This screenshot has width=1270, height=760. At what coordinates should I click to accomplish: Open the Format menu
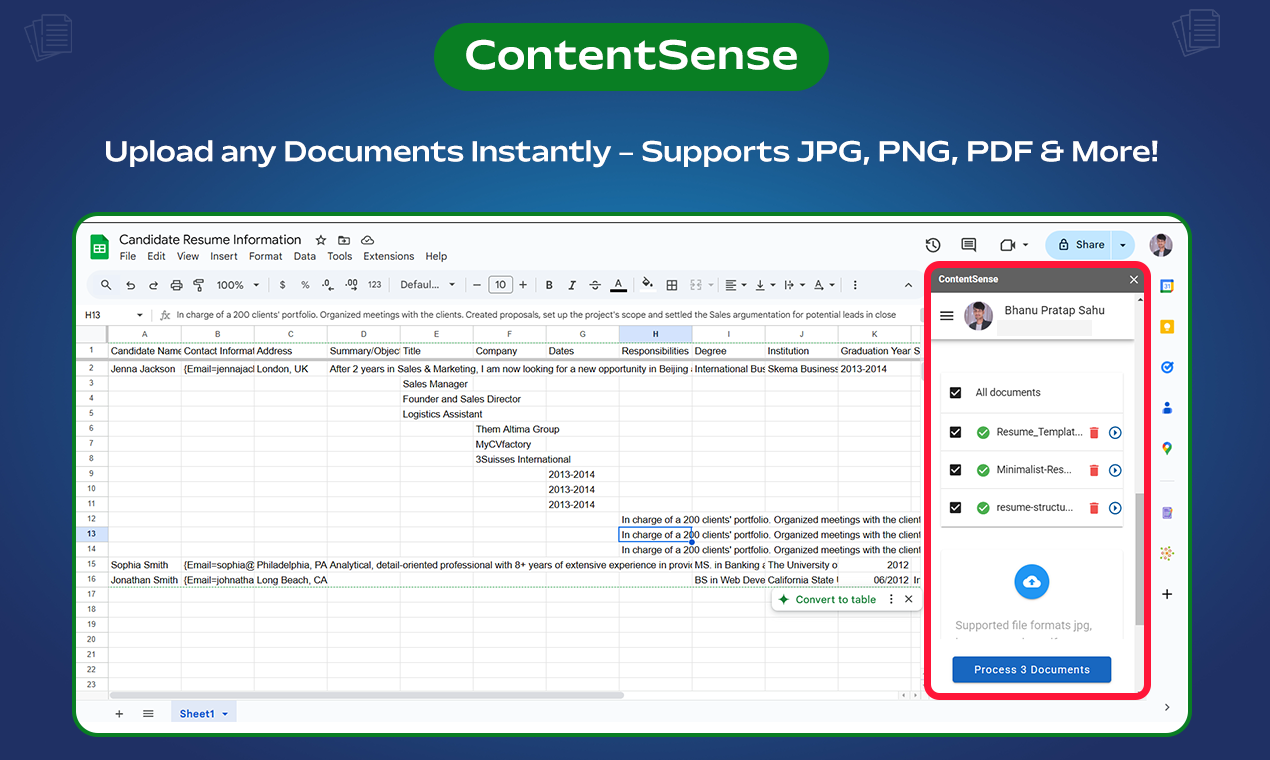pyautogui.click(x=266, y=256)
